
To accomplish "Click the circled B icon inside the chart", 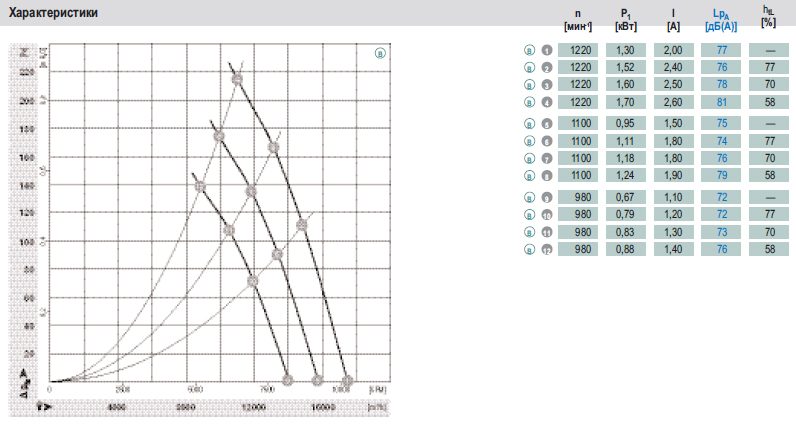I will click(x=380, y=53).
